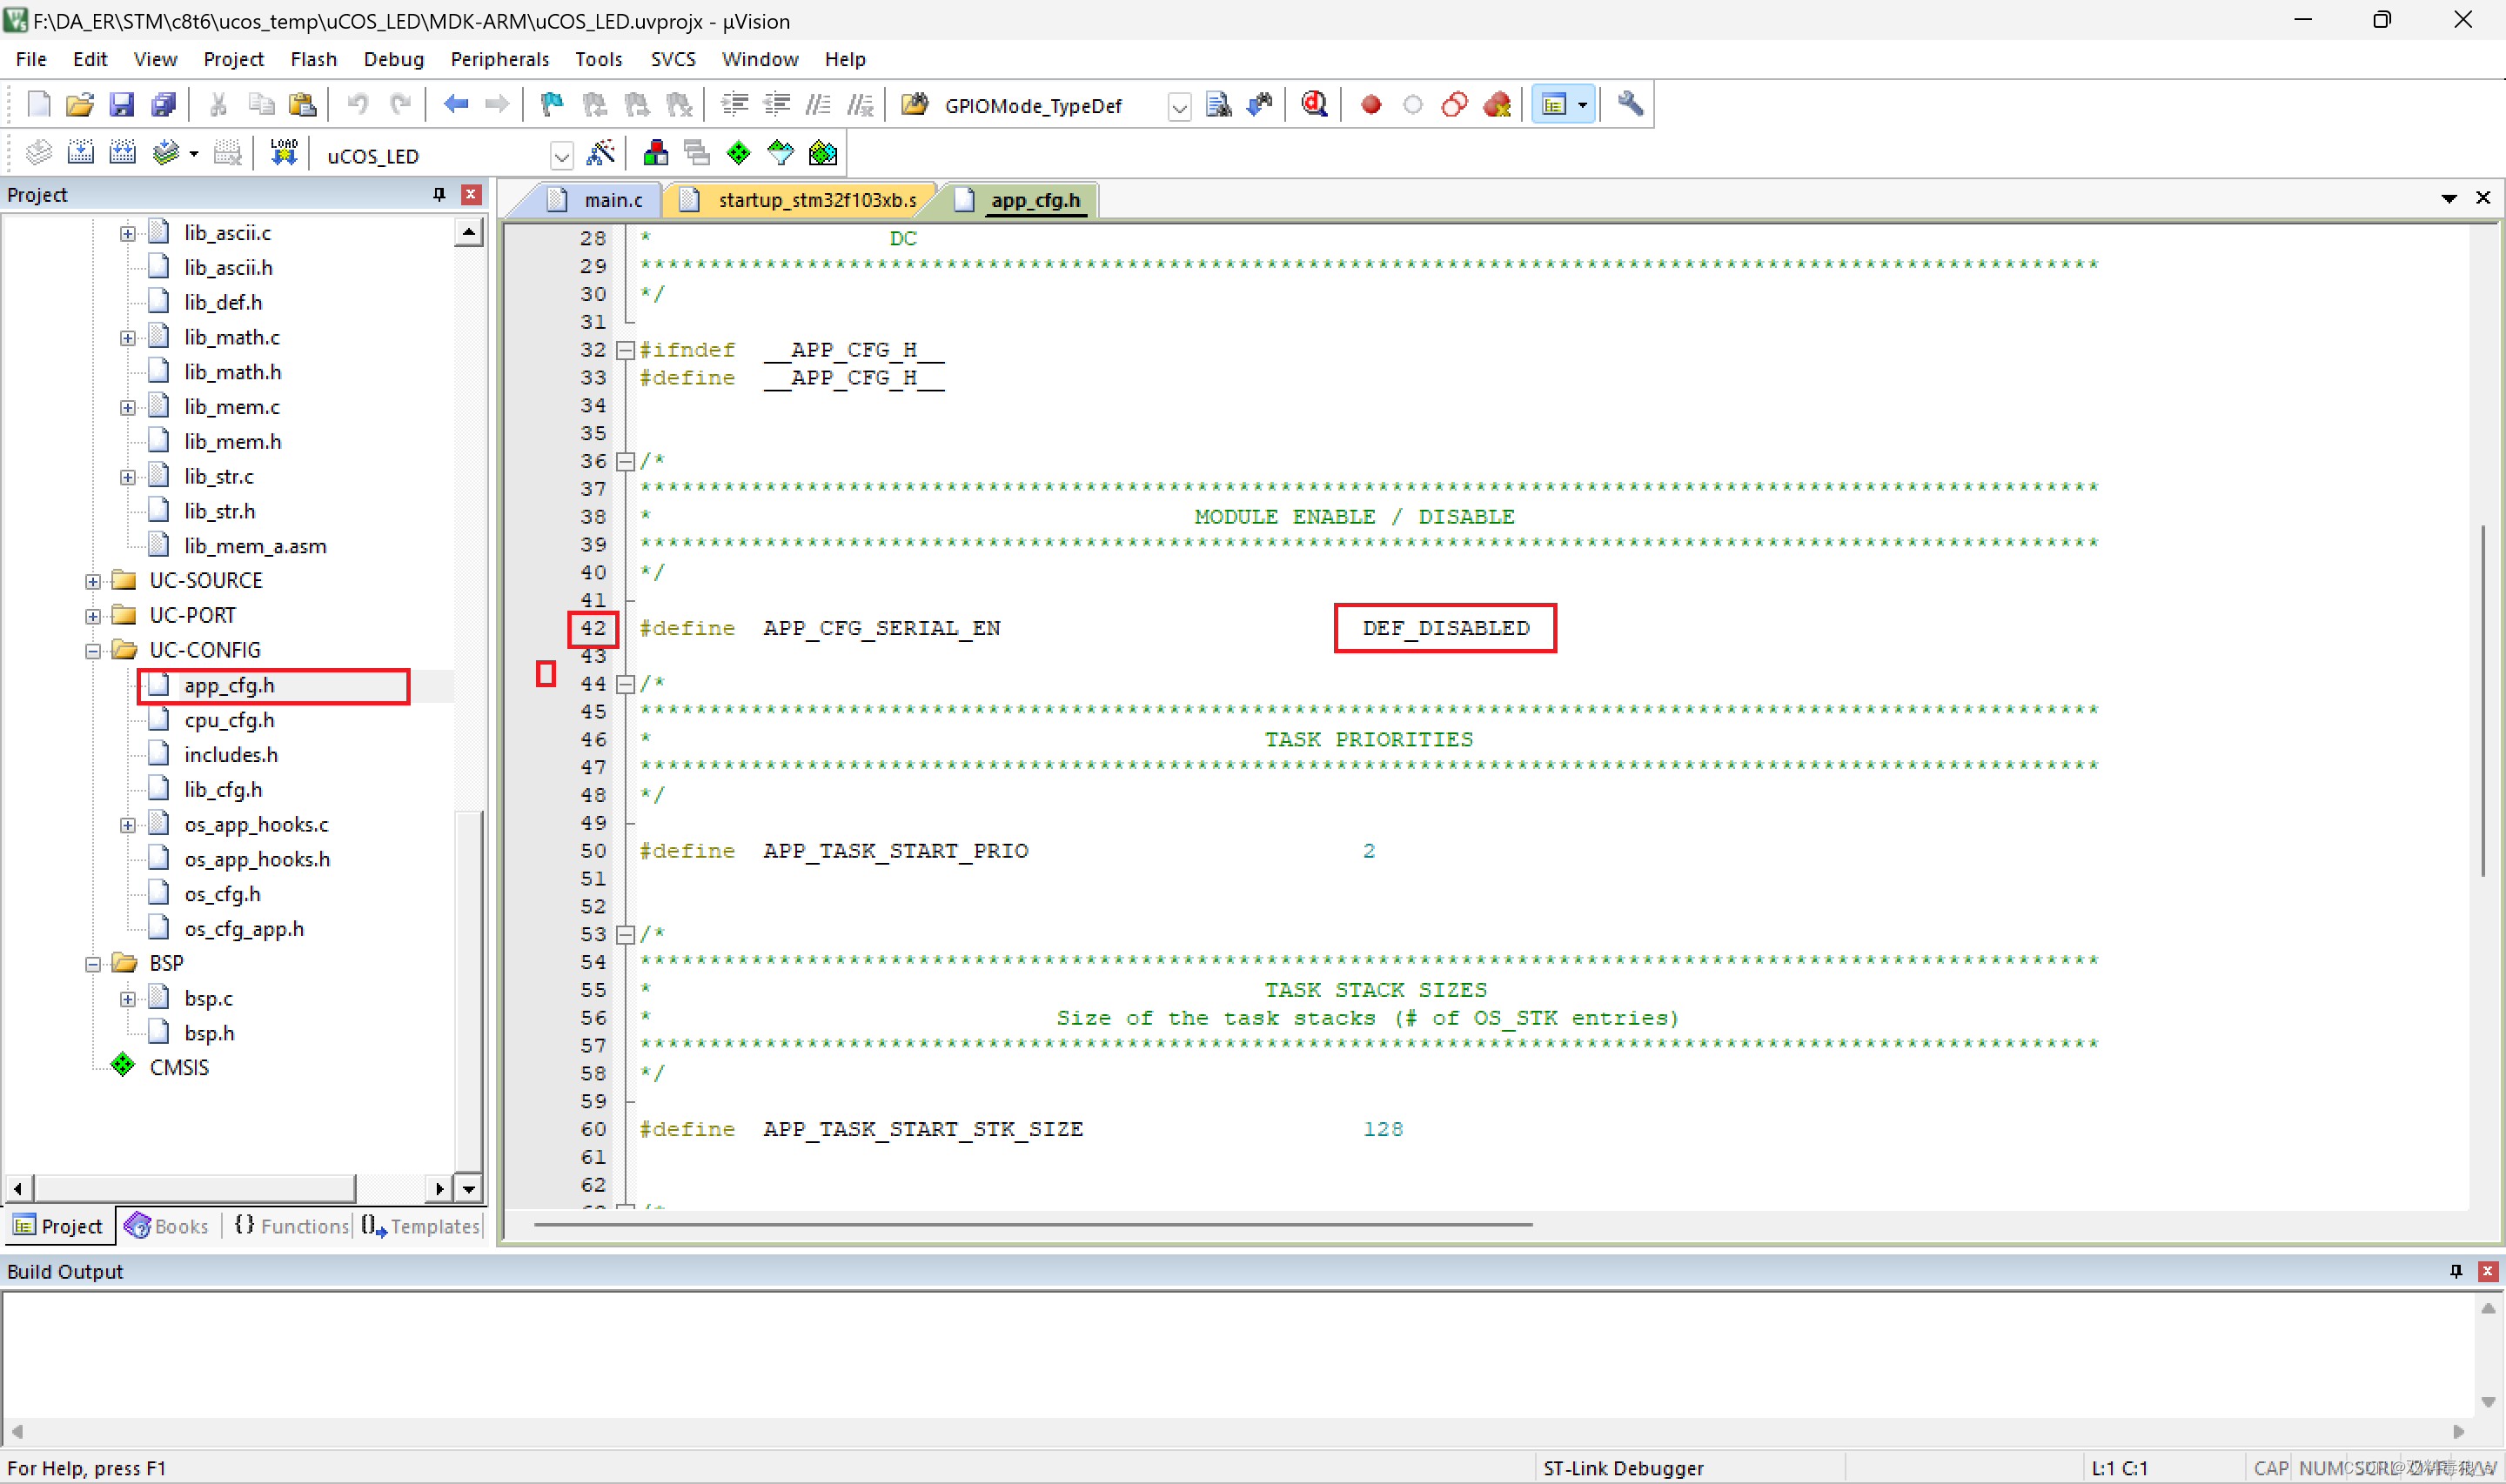The image size is (2506, 1484).
Task: Expand the UC-SOURCE folder
Action: [x=93, y=582]
